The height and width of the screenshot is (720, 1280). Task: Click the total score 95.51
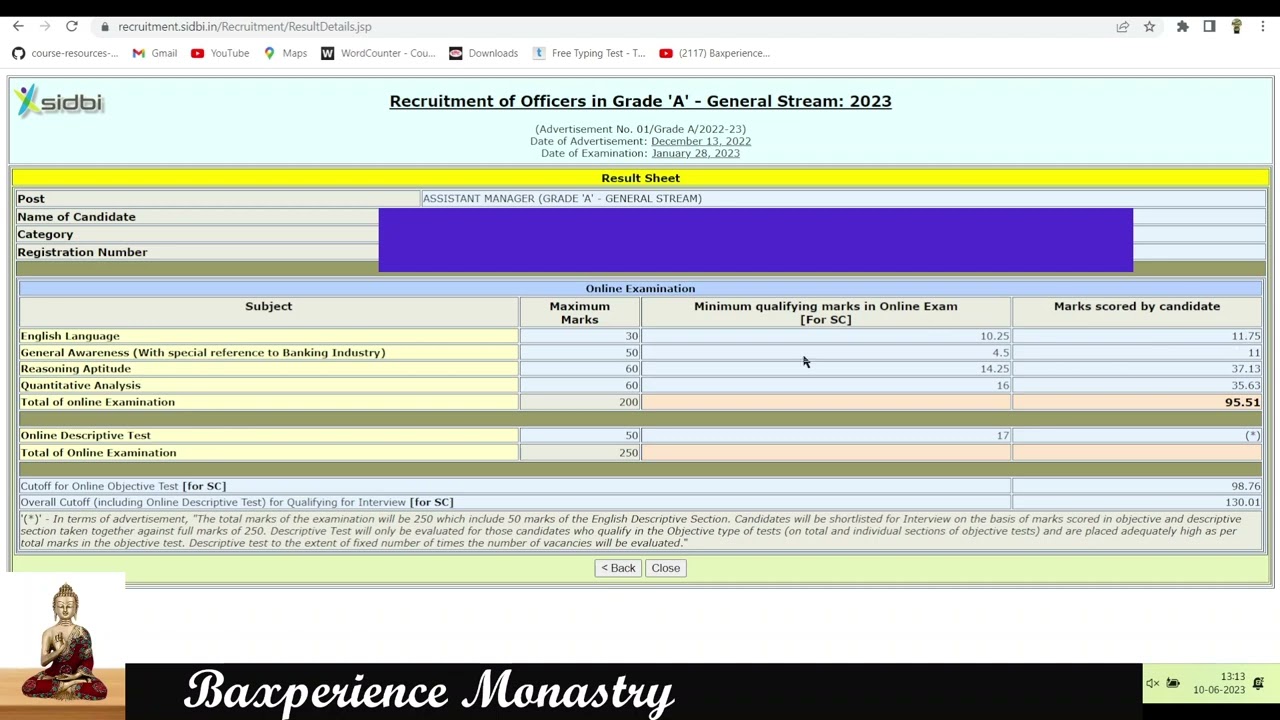[1242, 402]
